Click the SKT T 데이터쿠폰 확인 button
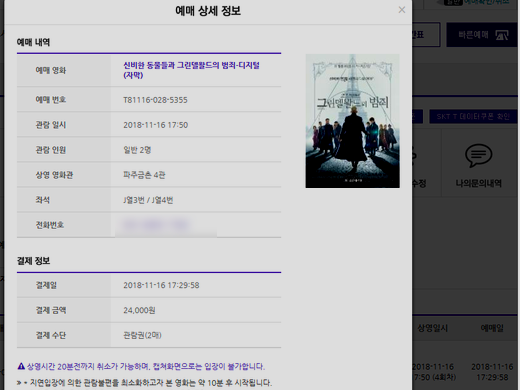The height and width of the screenshot is (390, 520). pyautogui.click(x=473, y=116)
